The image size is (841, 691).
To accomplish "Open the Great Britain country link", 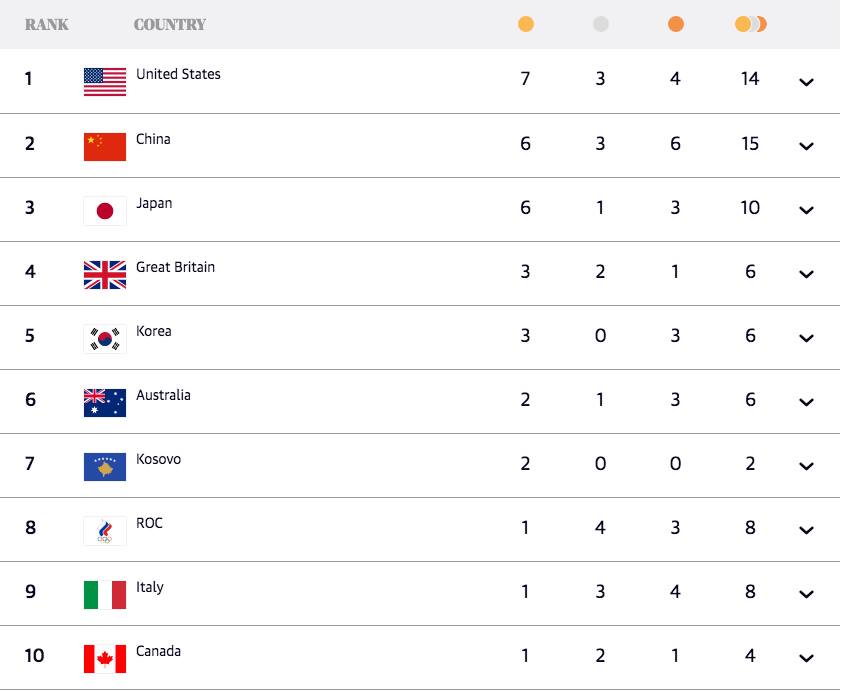I will [175, 267].
